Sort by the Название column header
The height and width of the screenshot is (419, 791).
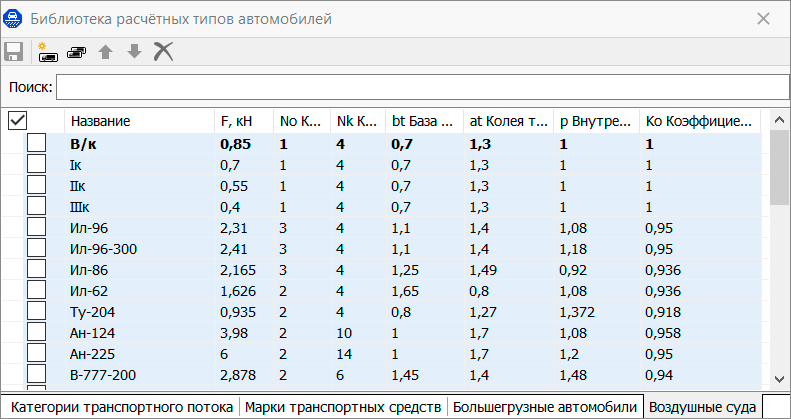(x=139, y=121)
